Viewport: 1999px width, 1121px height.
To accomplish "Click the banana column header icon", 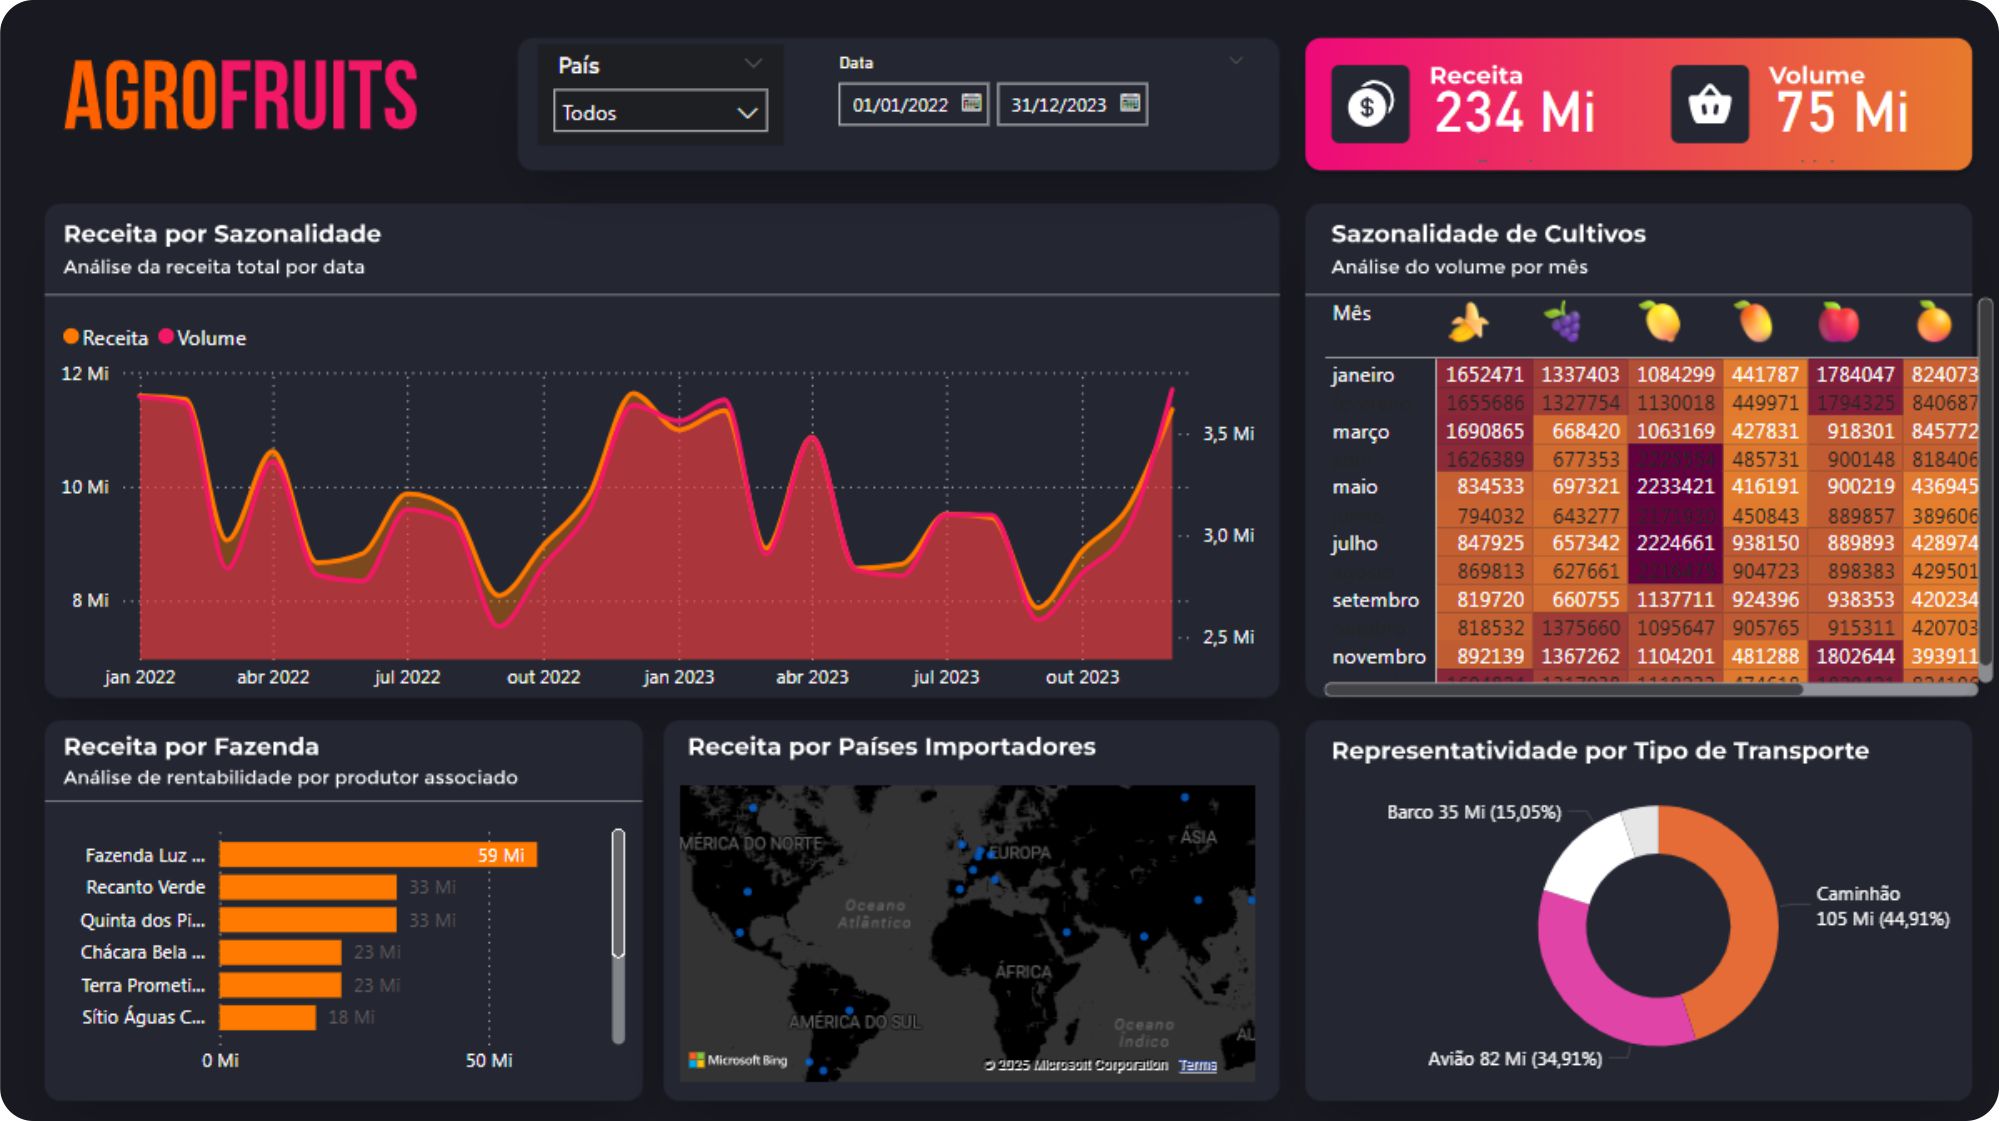I will 1468,323.
